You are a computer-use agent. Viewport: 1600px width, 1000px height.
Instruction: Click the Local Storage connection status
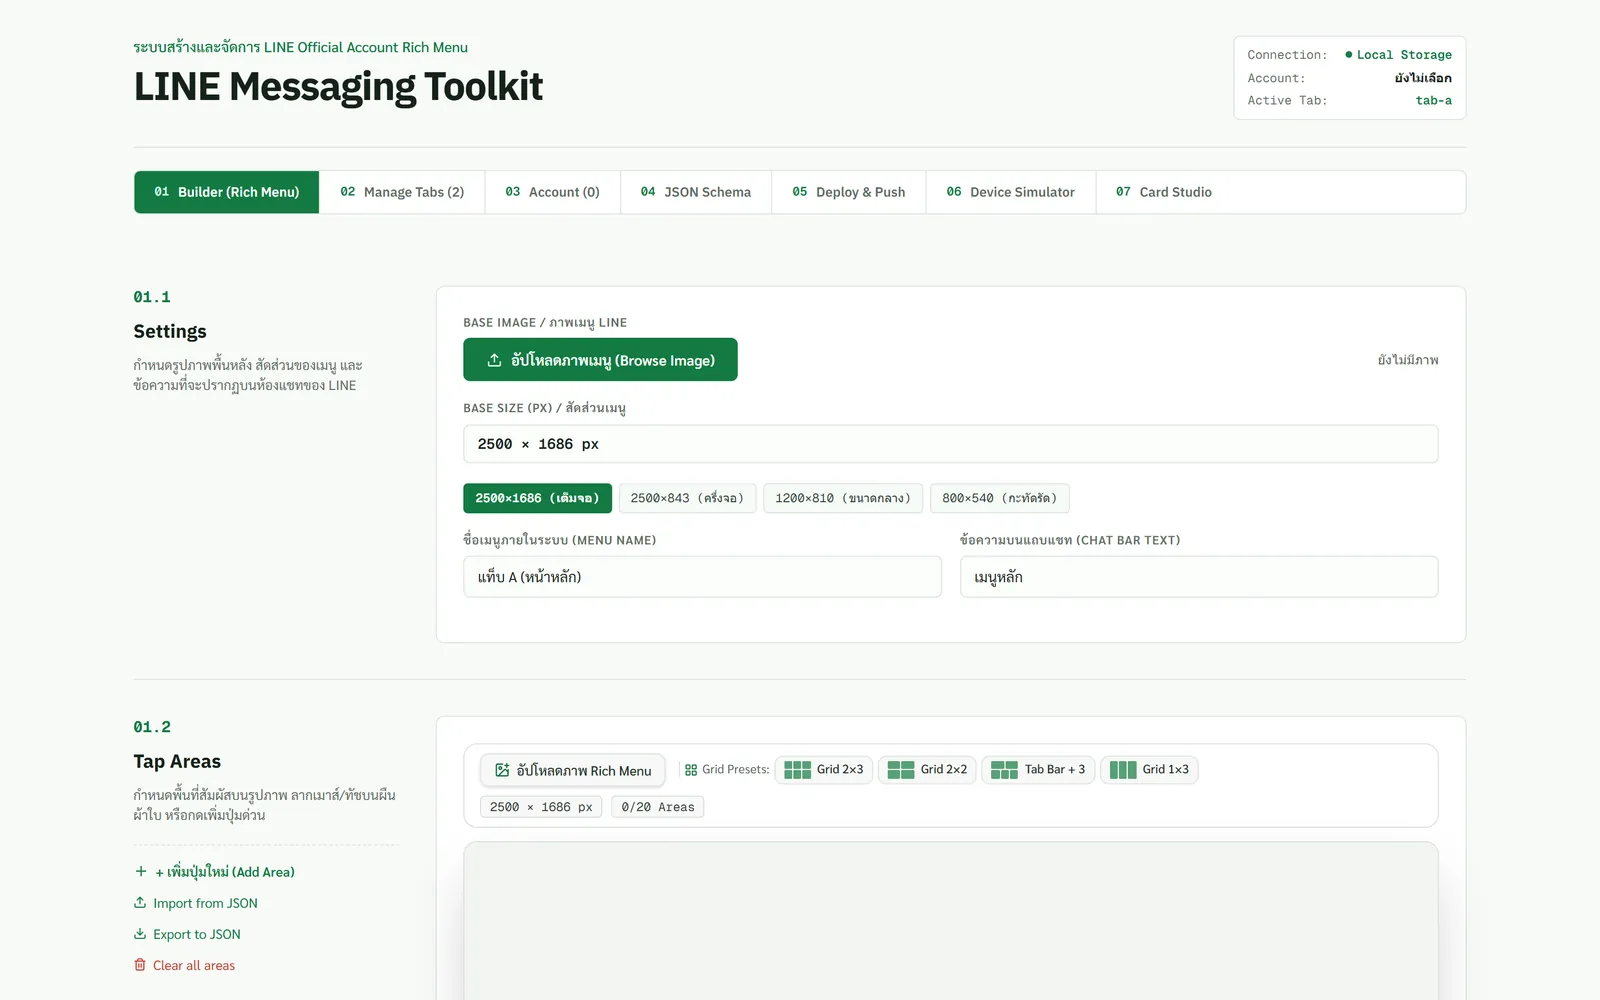coord(1398,55)
